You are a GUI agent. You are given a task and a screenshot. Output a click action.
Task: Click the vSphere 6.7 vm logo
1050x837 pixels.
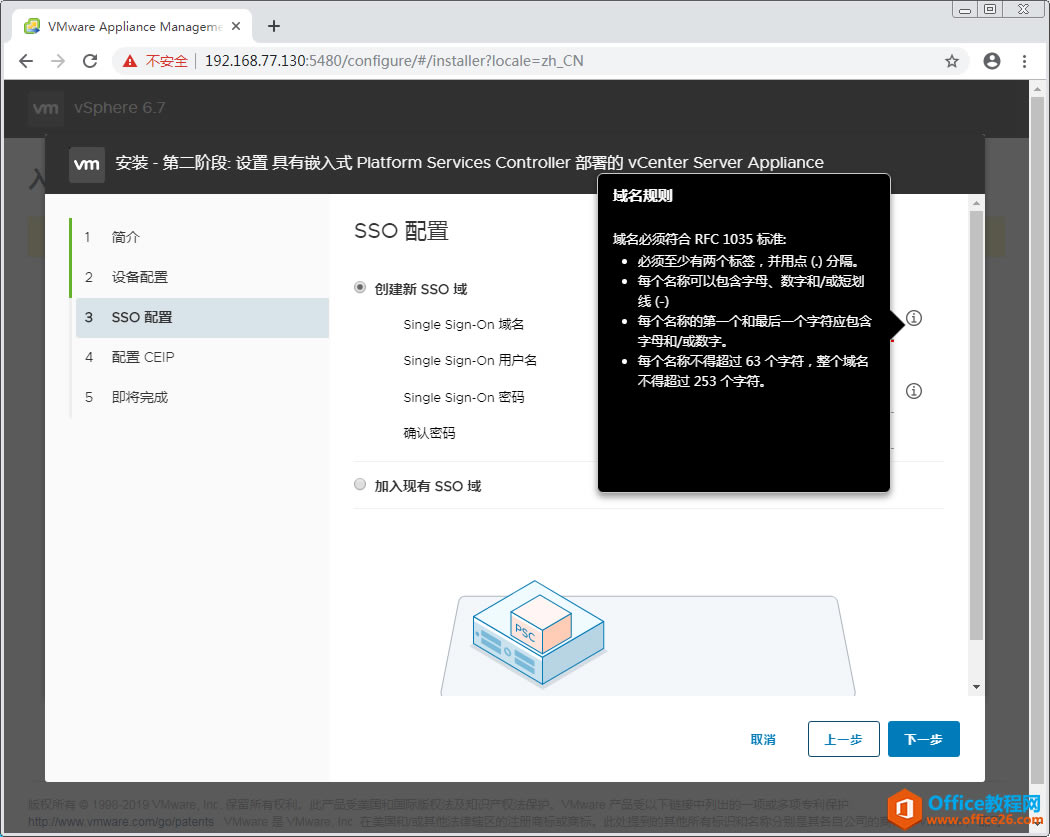click(x=46, y=108)
